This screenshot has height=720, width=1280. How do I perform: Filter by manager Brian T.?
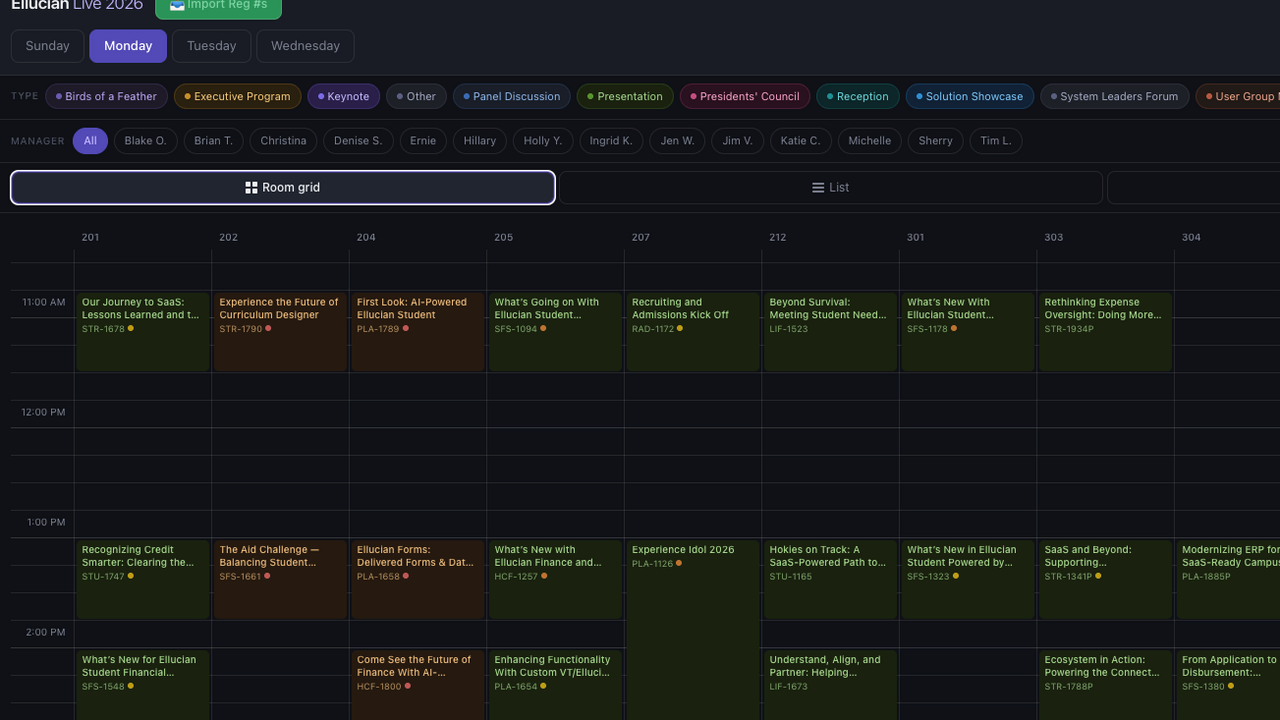coord(213,141)
